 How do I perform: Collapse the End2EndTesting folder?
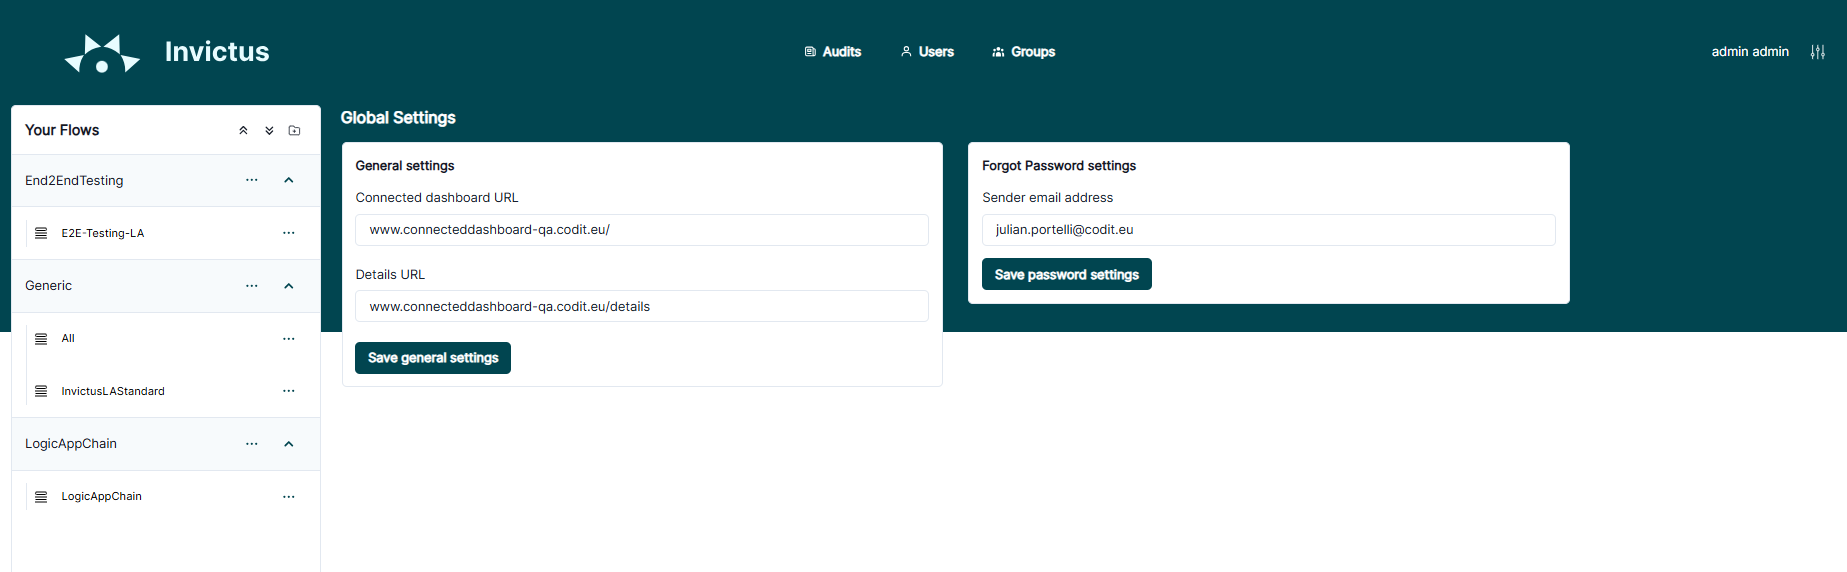click(x=289, y=181)
